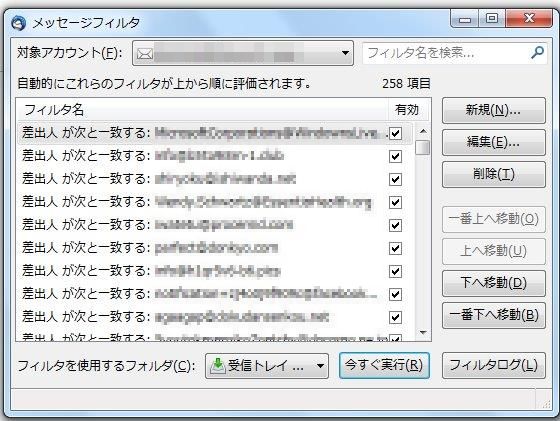Click the scrollbar up arrow in filter list
Image resolution: width=560 pixels, height=421 pixels.
pyautogui.click(x=423, y=131)
